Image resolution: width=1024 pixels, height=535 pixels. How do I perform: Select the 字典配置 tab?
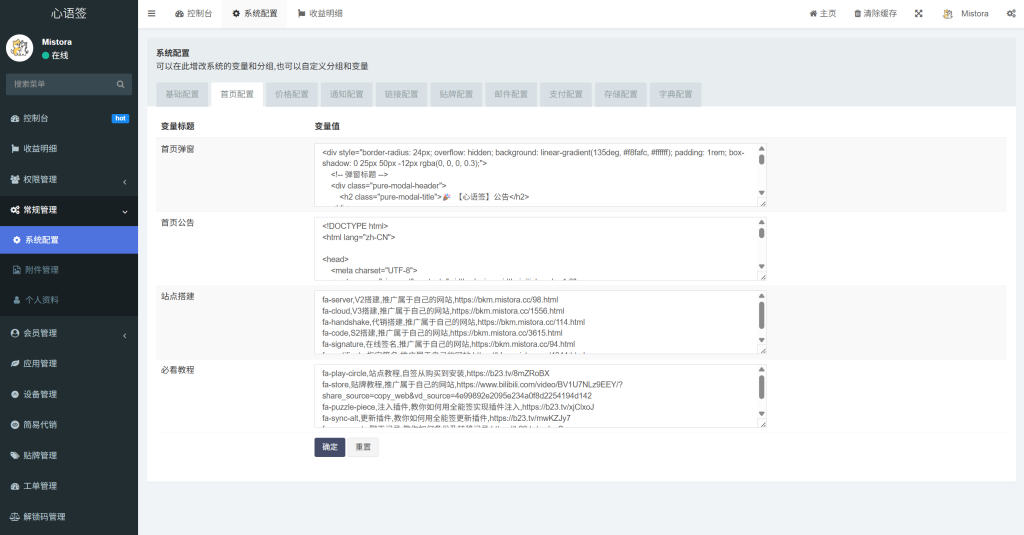(x=676, y=94)
